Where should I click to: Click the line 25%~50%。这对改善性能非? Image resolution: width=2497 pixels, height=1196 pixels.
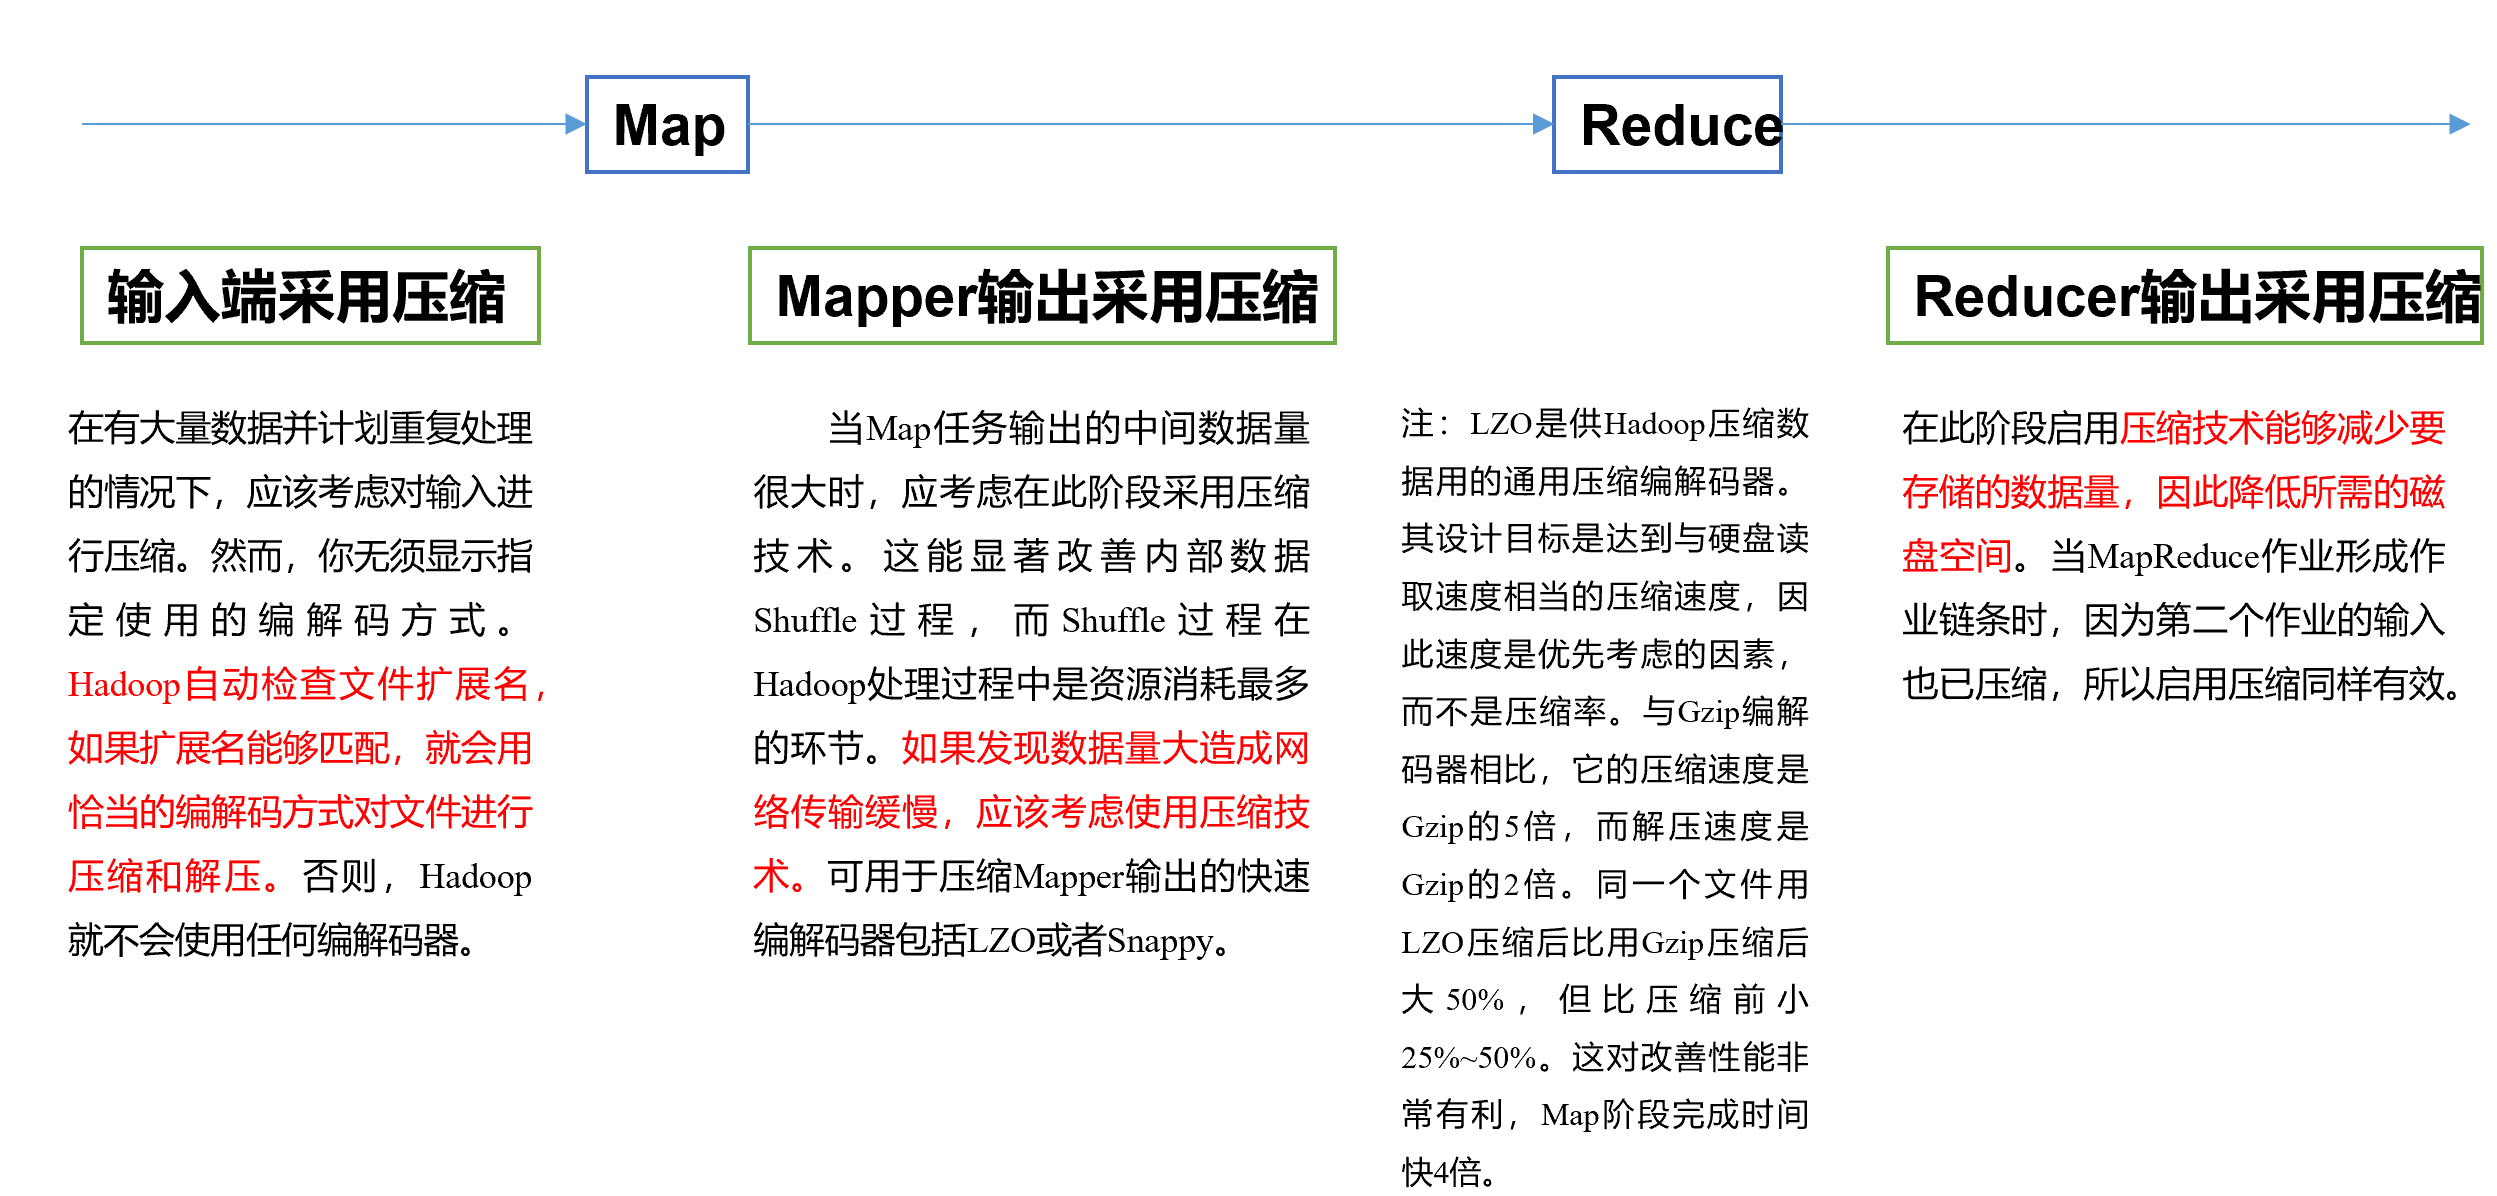coord(1605,1057)
